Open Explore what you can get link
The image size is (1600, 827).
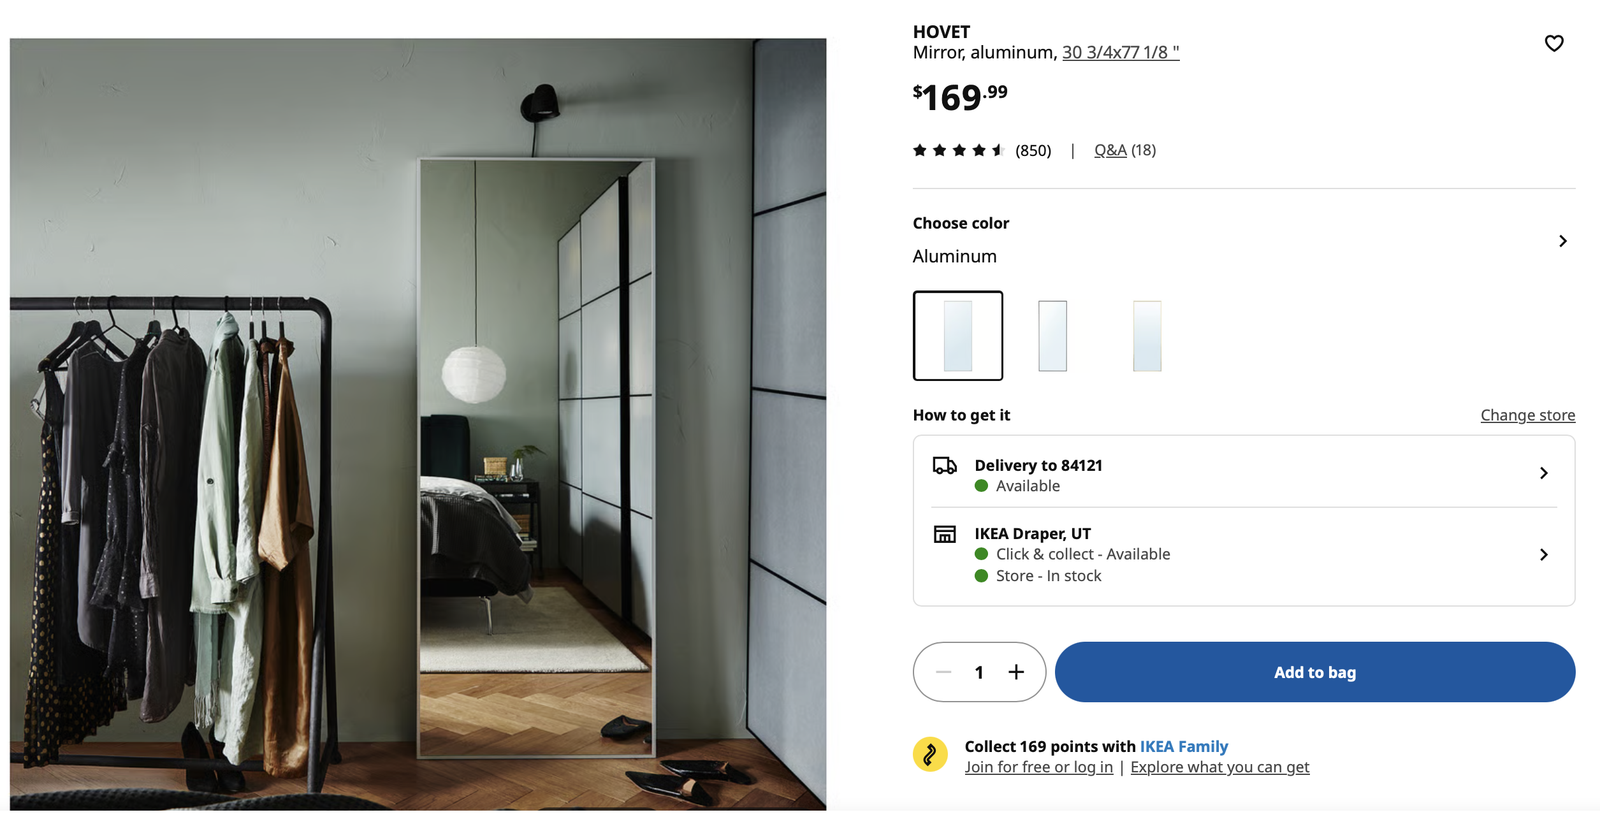(1219, 767)
